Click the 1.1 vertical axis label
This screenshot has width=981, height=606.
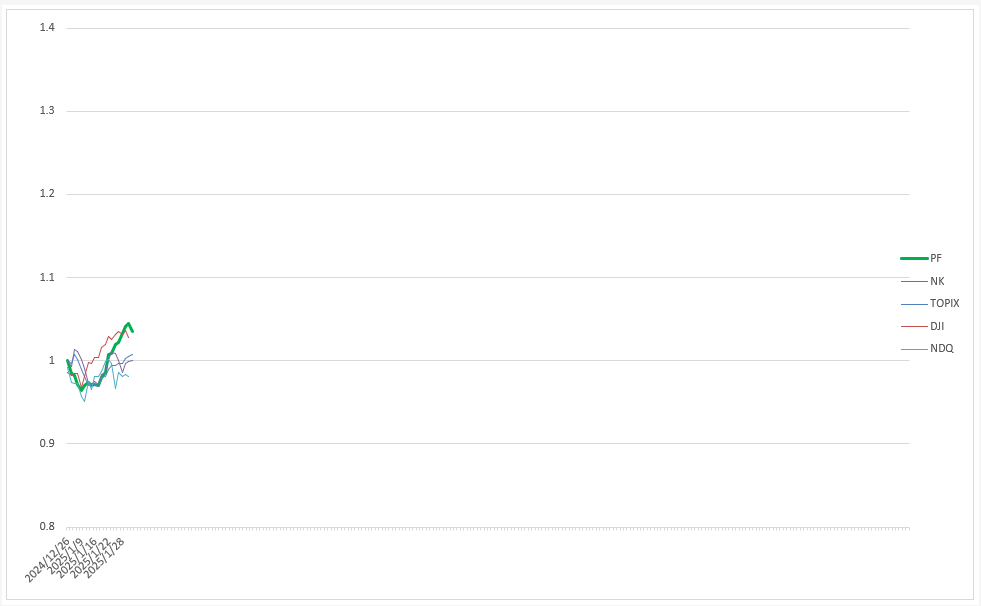tap(47, 277)
